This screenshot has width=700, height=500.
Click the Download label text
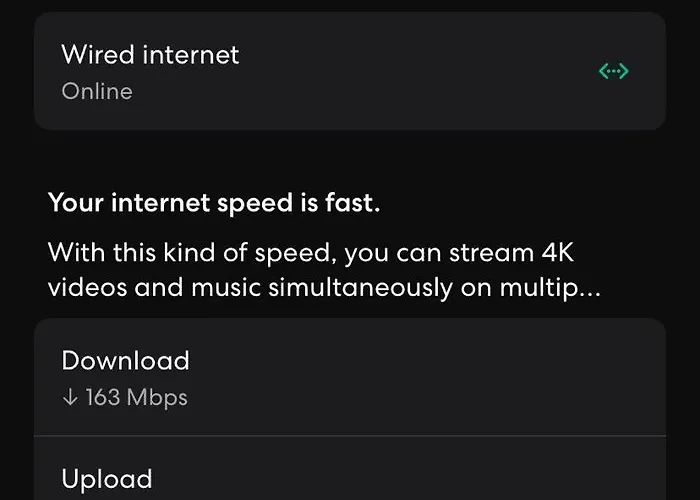coord(125,360)
